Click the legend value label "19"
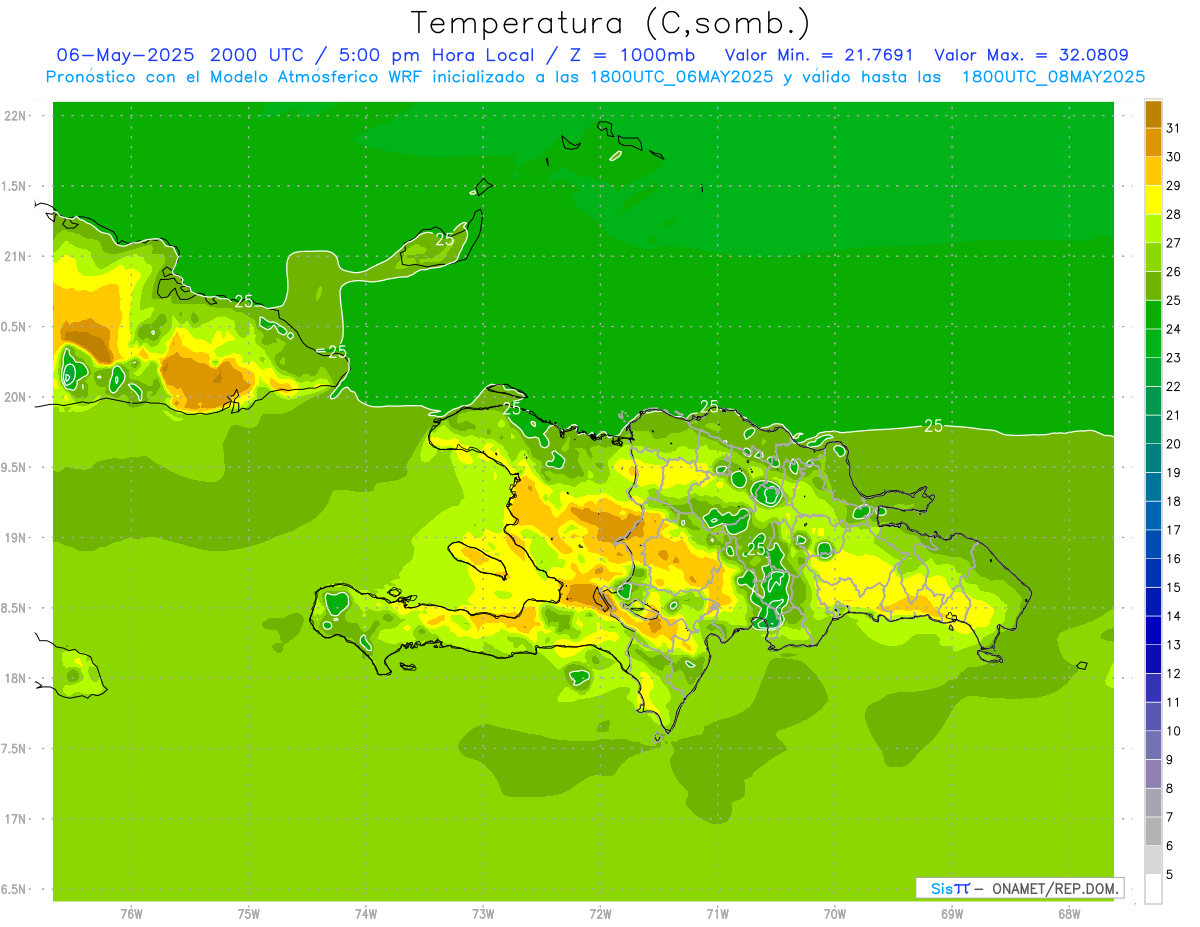The width and height of the screenshot is (1200, 927). pyautogui.click(x=1174, y=473)
